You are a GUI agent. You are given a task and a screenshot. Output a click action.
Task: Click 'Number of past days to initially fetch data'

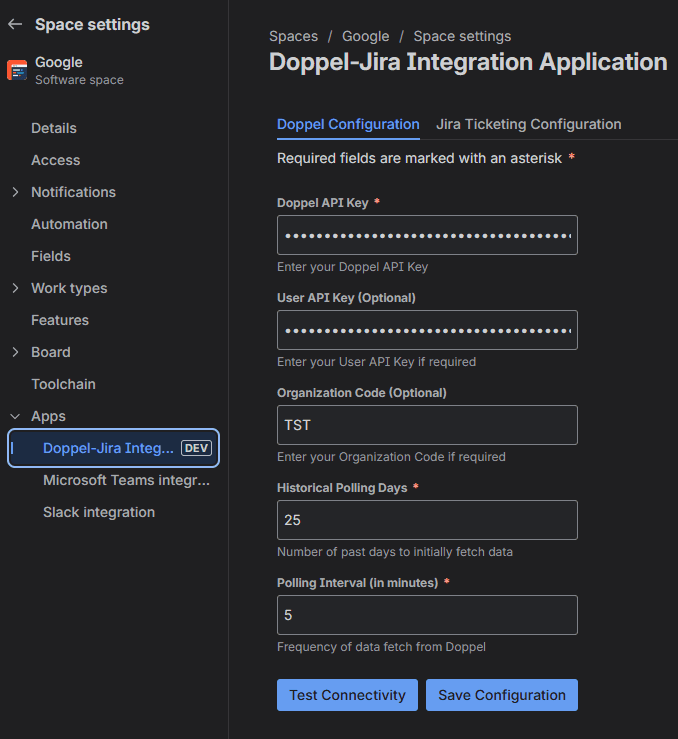point(395,552)
